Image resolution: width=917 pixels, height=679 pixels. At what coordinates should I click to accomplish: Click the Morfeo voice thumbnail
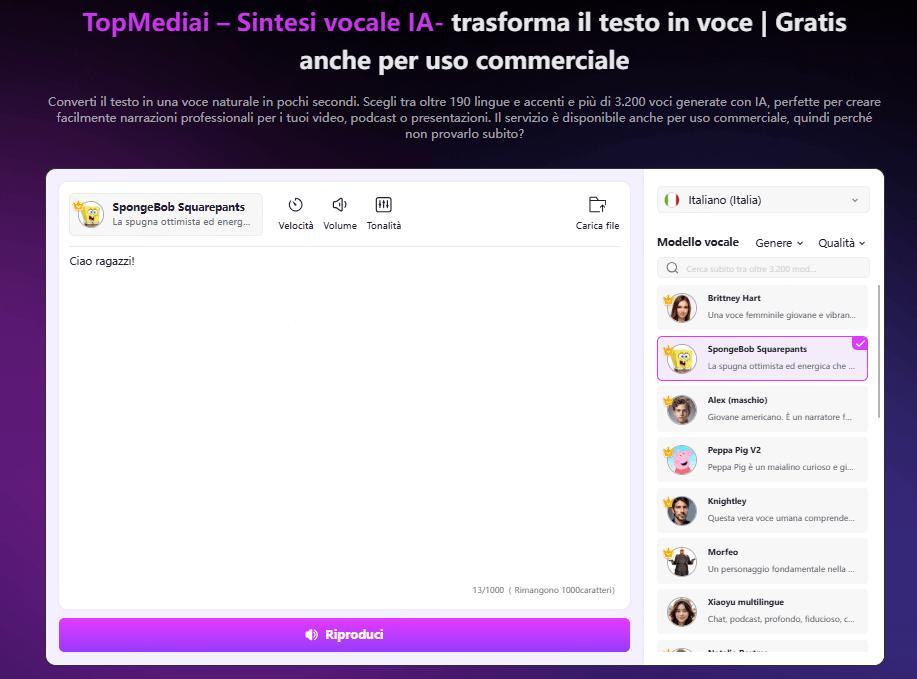681,560
